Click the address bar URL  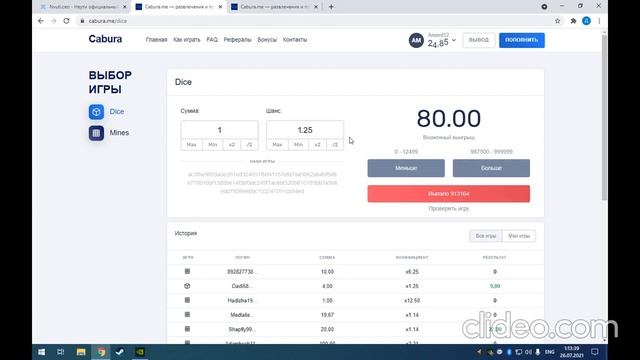point(108,21)
